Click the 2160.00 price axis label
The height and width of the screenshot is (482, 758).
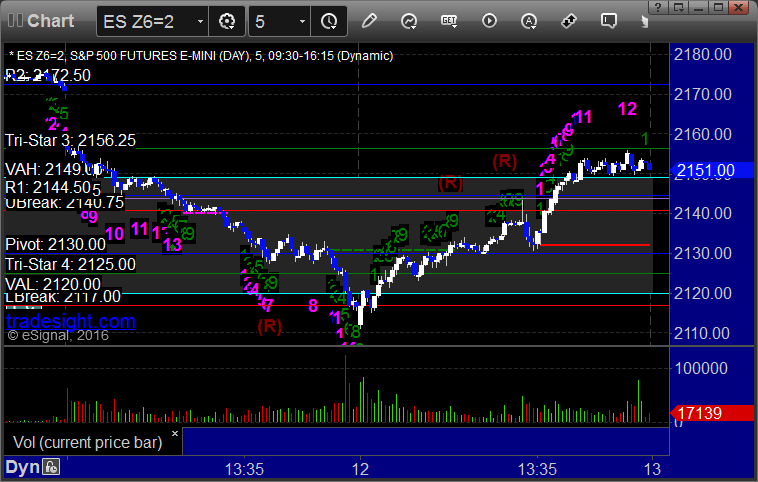pyautogui.click(x=702, y=134)
